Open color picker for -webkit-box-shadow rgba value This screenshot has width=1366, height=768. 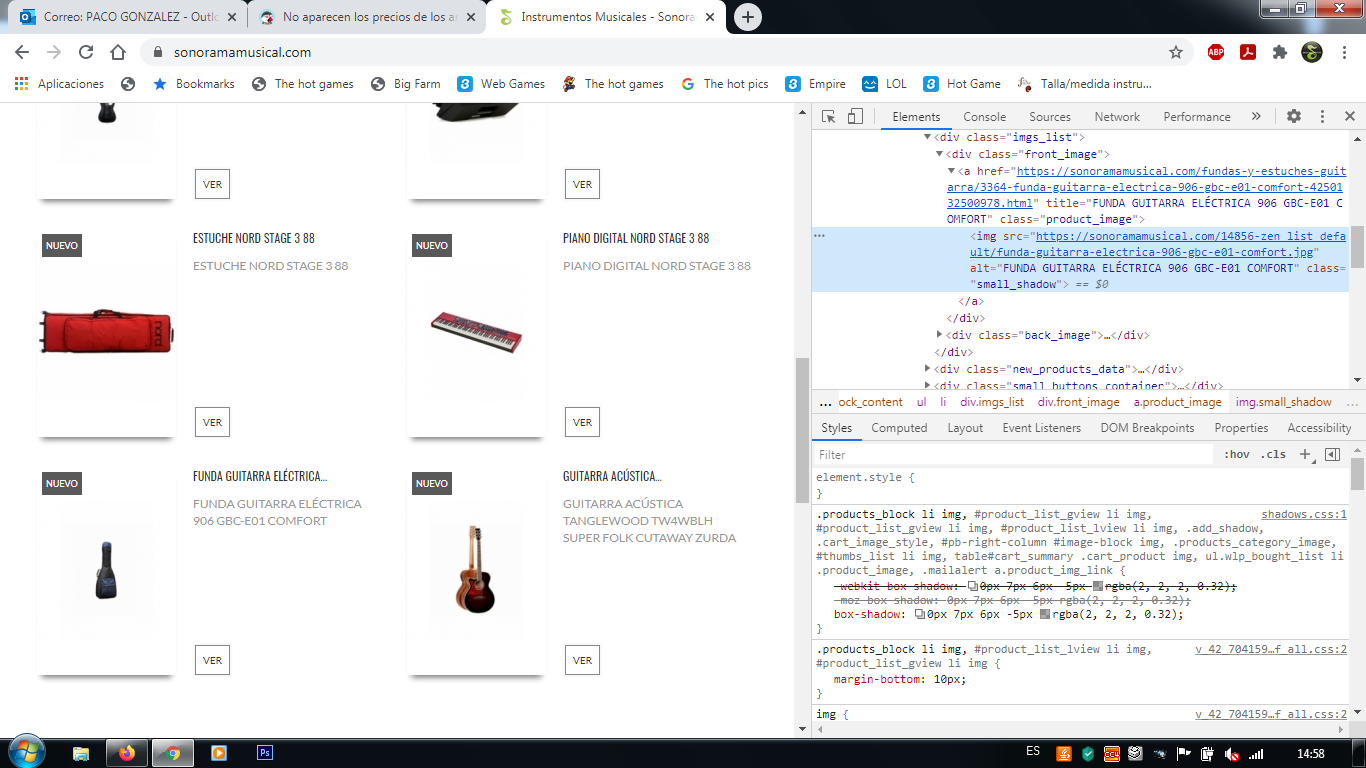pyautogui.click(x=1098, y=586)
